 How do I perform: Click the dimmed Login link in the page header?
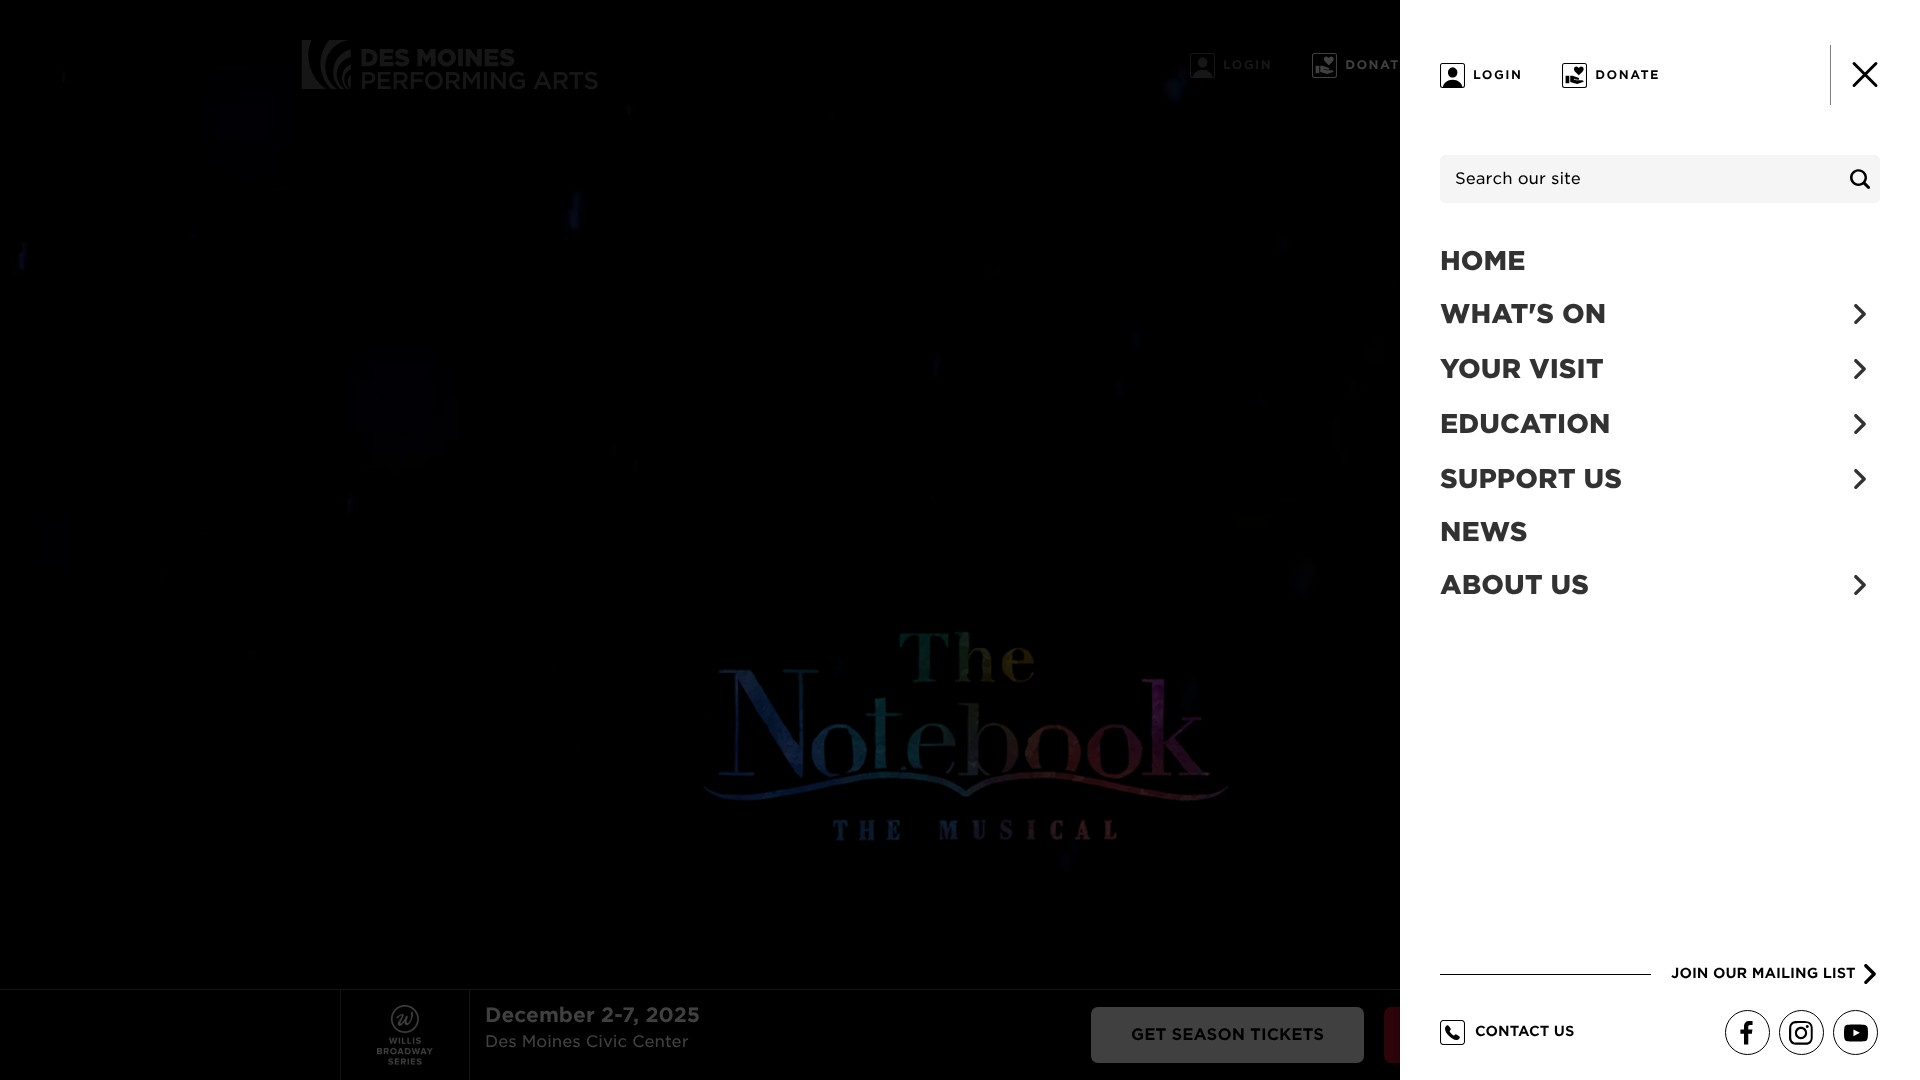pos(1231,65)
